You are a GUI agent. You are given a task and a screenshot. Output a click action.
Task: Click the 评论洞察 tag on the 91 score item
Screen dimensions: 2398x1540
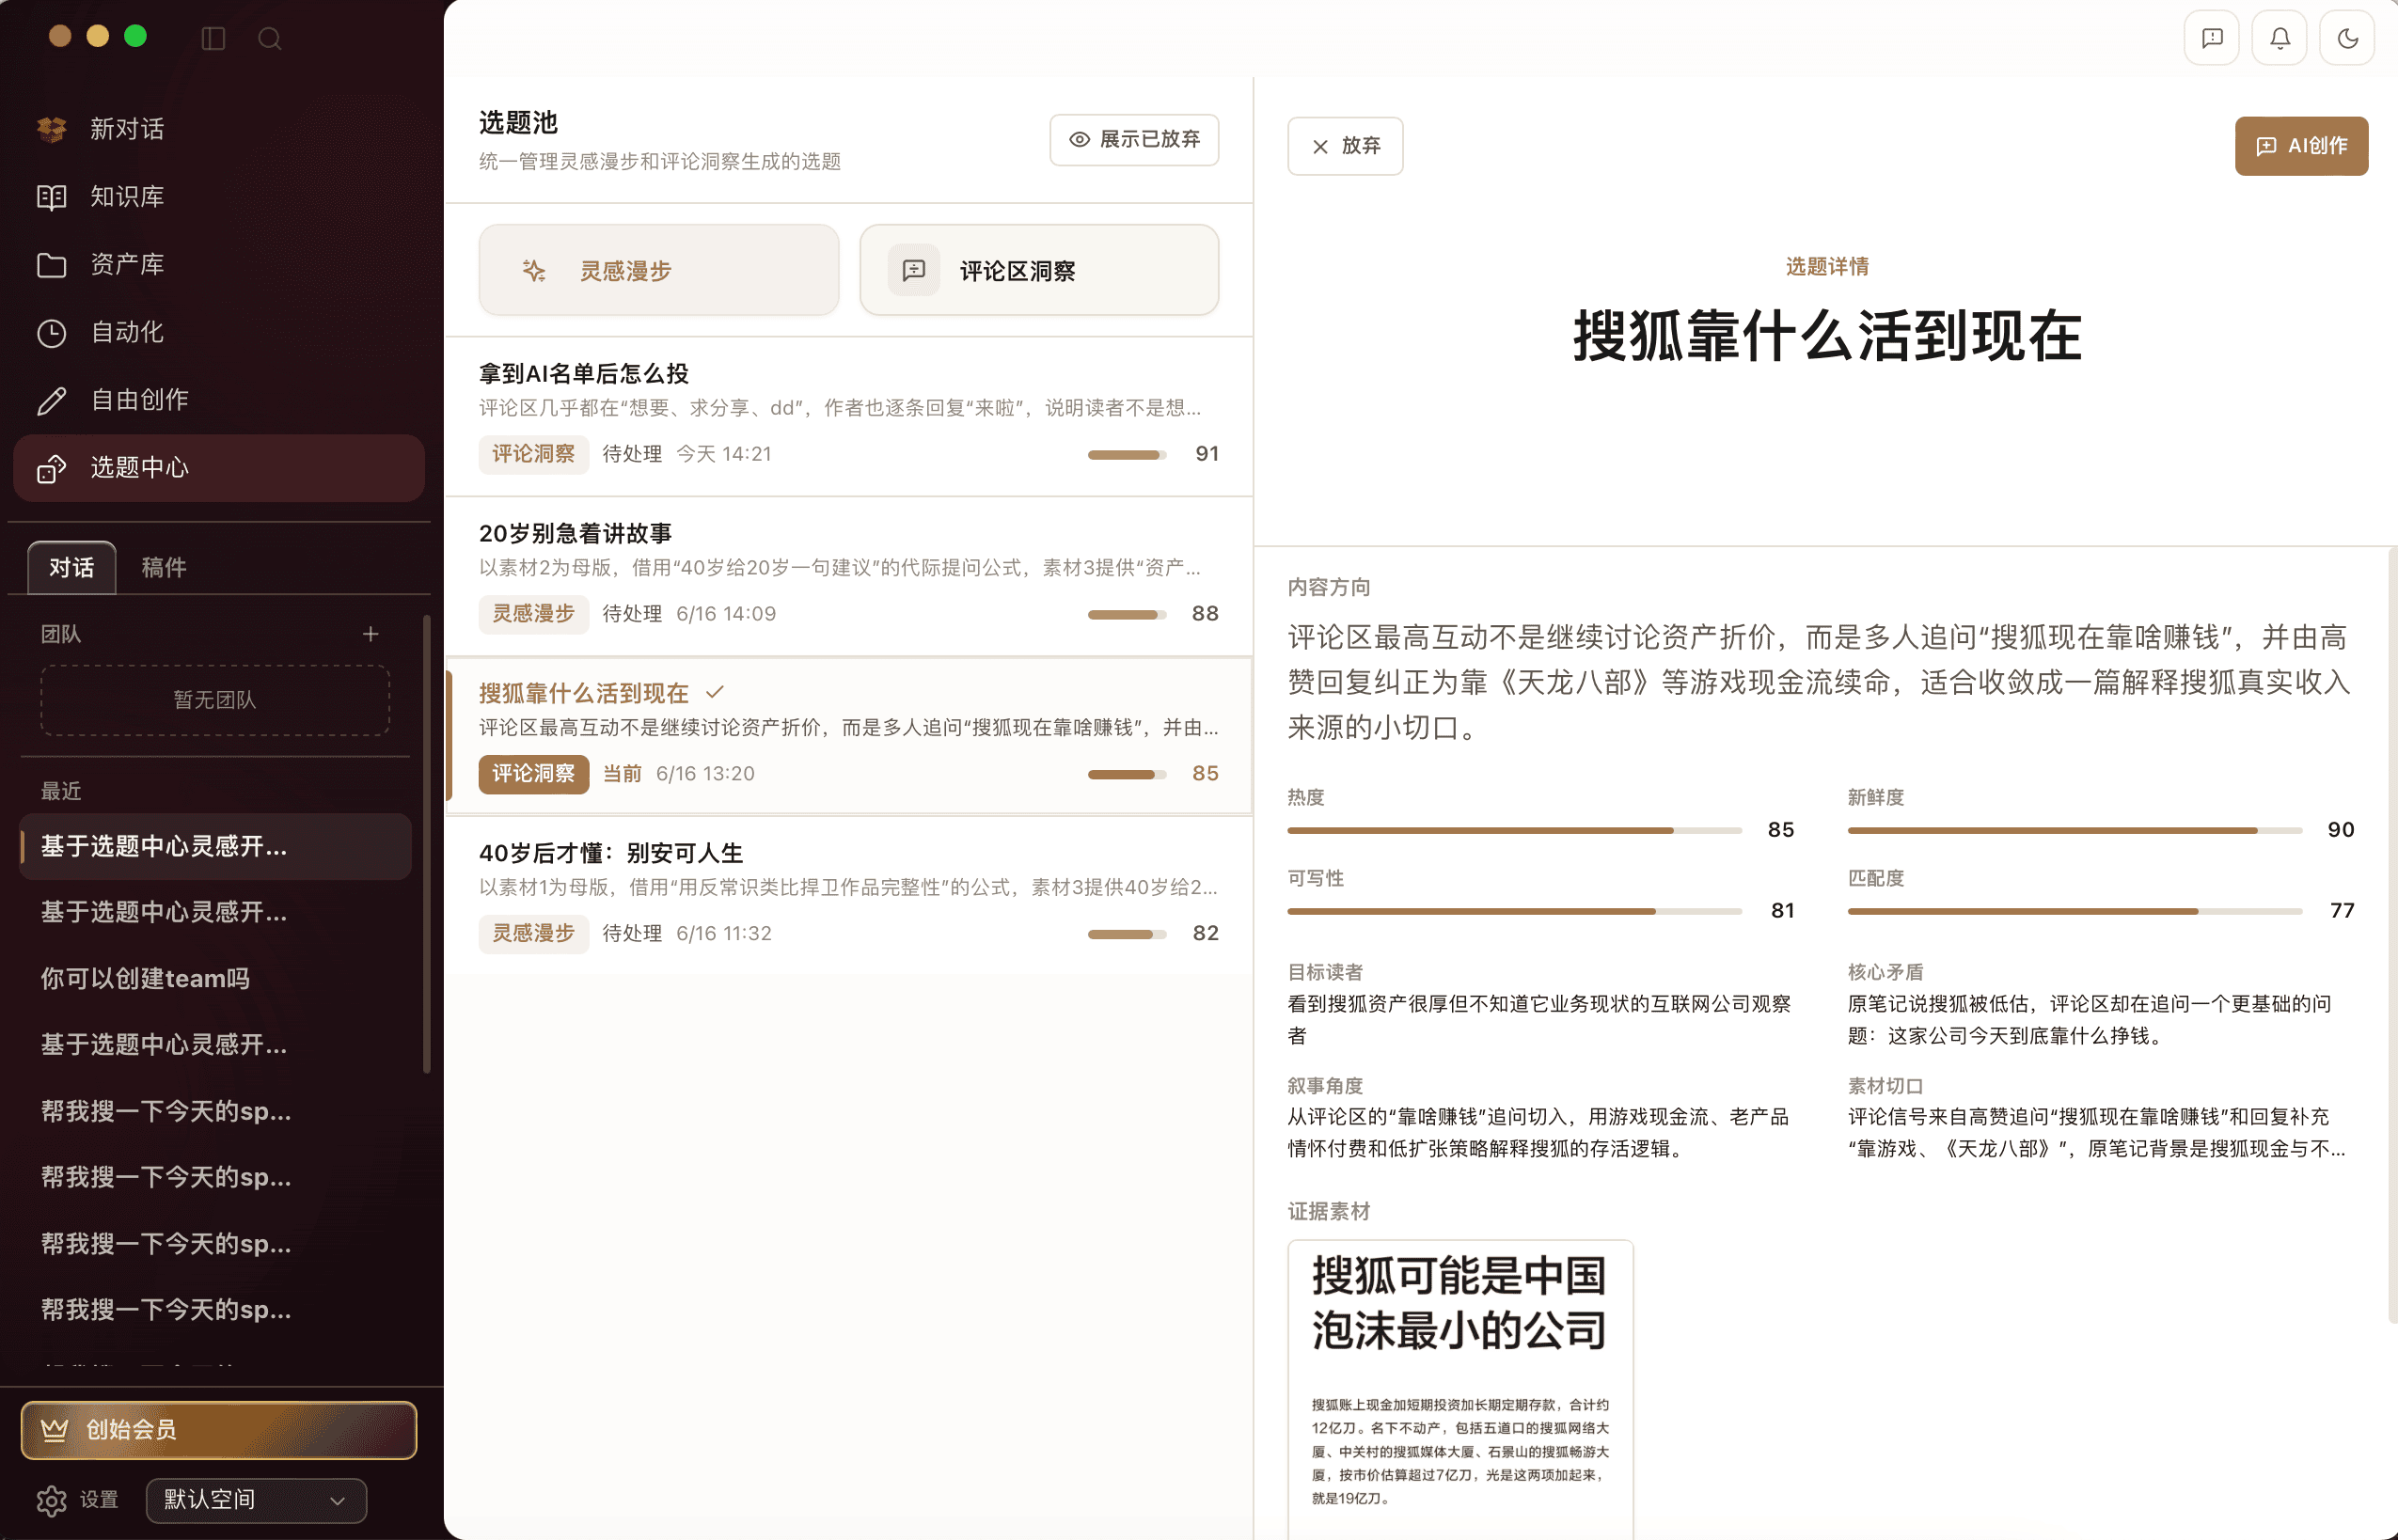coord(533,454)
